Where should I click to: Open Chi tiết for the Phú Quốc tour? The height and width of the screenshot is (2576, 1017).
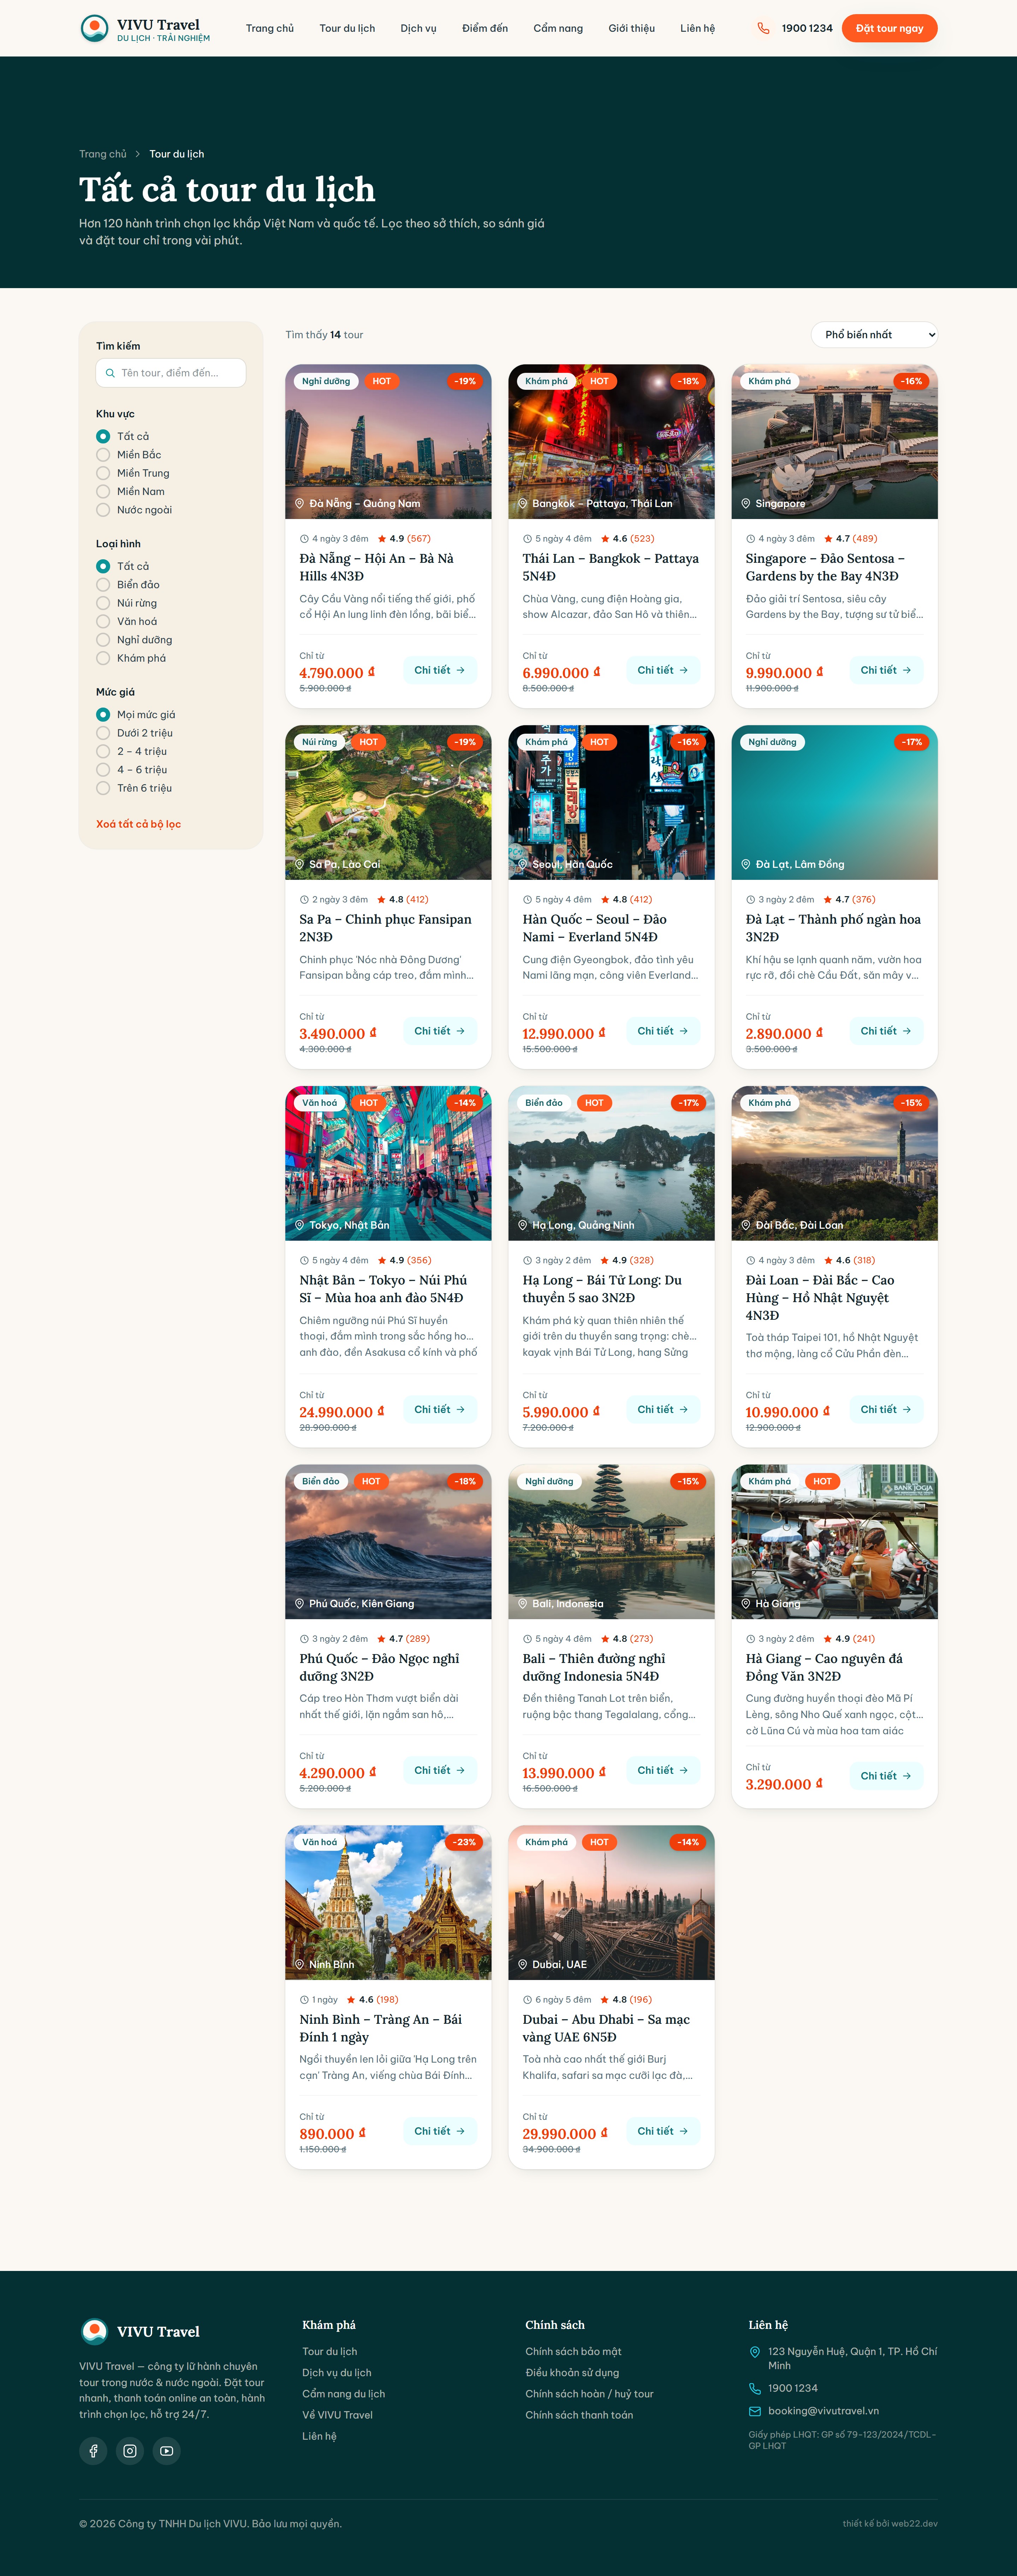click(x=440, y=1770)
